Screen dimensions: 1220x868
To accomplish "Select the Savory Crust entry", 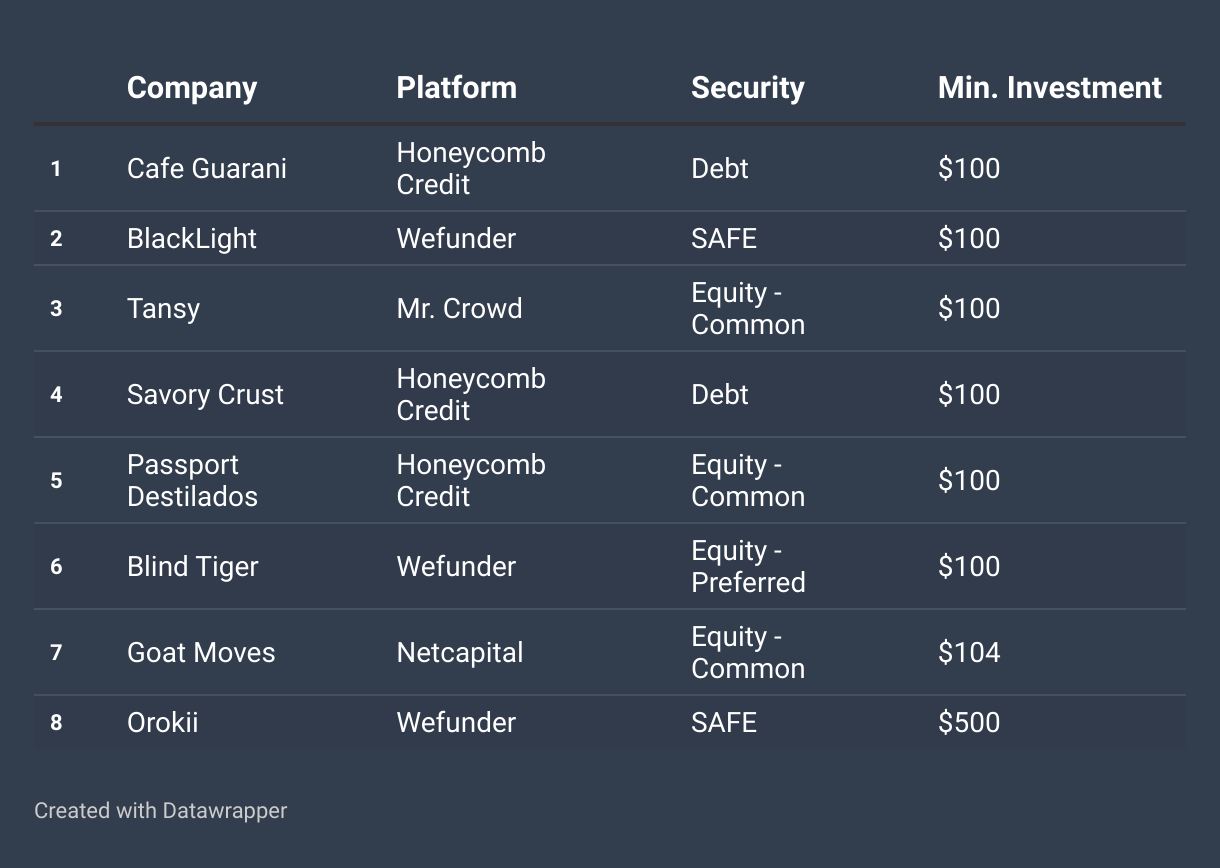I will pos(205,394).
